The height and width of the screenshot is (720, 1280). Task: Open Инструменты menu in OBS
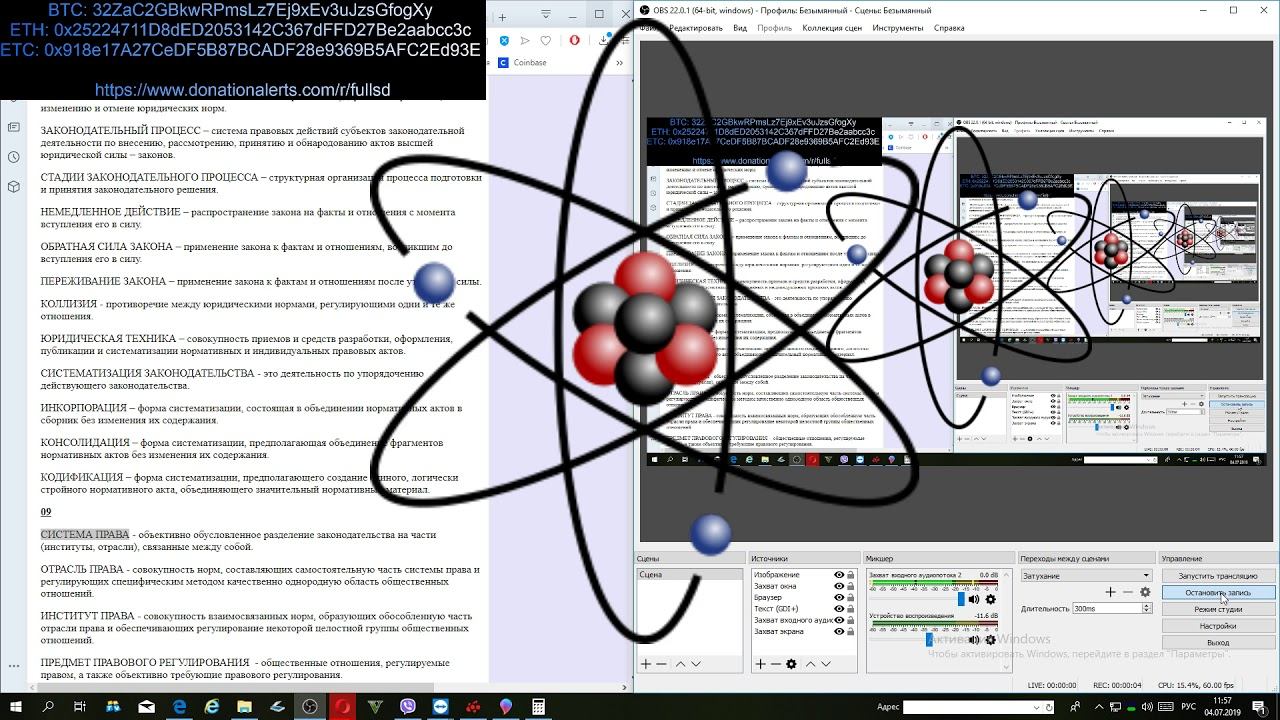tap(898, 28)
